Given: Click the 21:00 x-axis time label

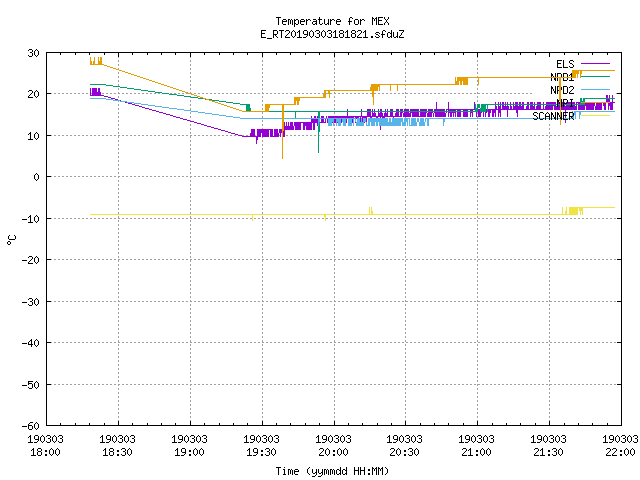Looking at the screenshot, I should coord(476,452).
